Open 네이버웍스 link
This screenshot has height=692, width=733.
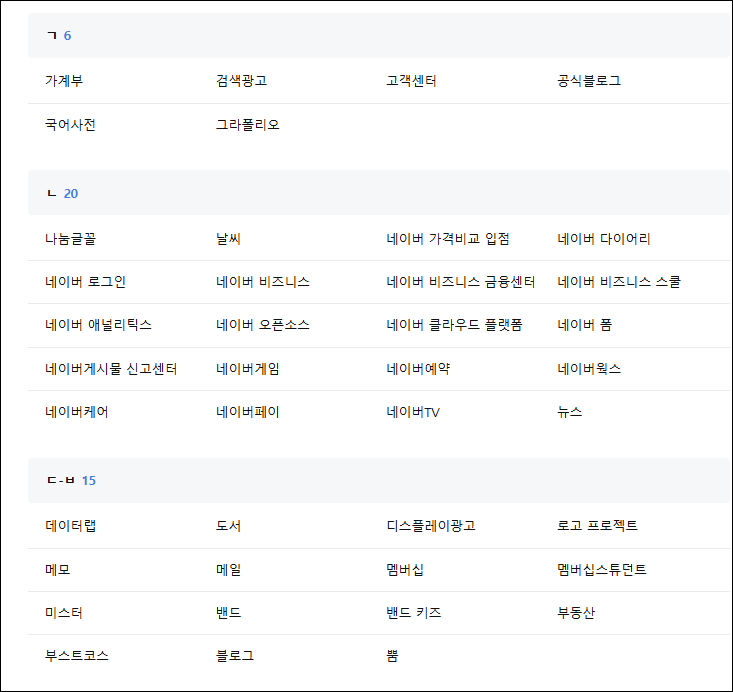pyautogui.click(x=589, y=369)
